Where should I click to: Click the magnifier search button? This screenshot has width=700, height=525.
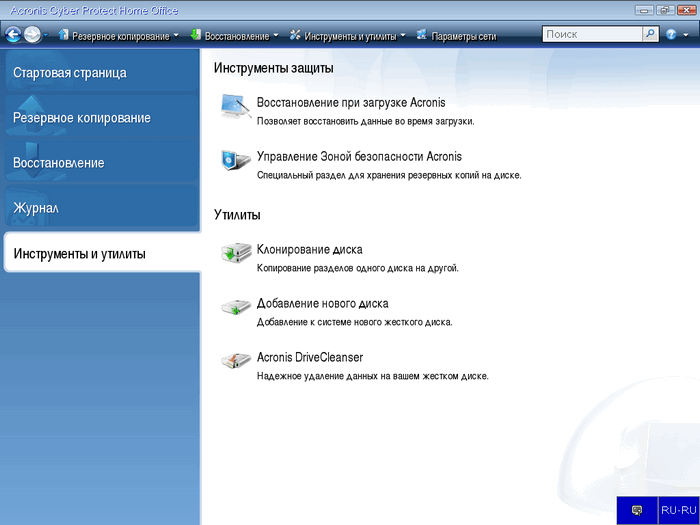[650, 34]
